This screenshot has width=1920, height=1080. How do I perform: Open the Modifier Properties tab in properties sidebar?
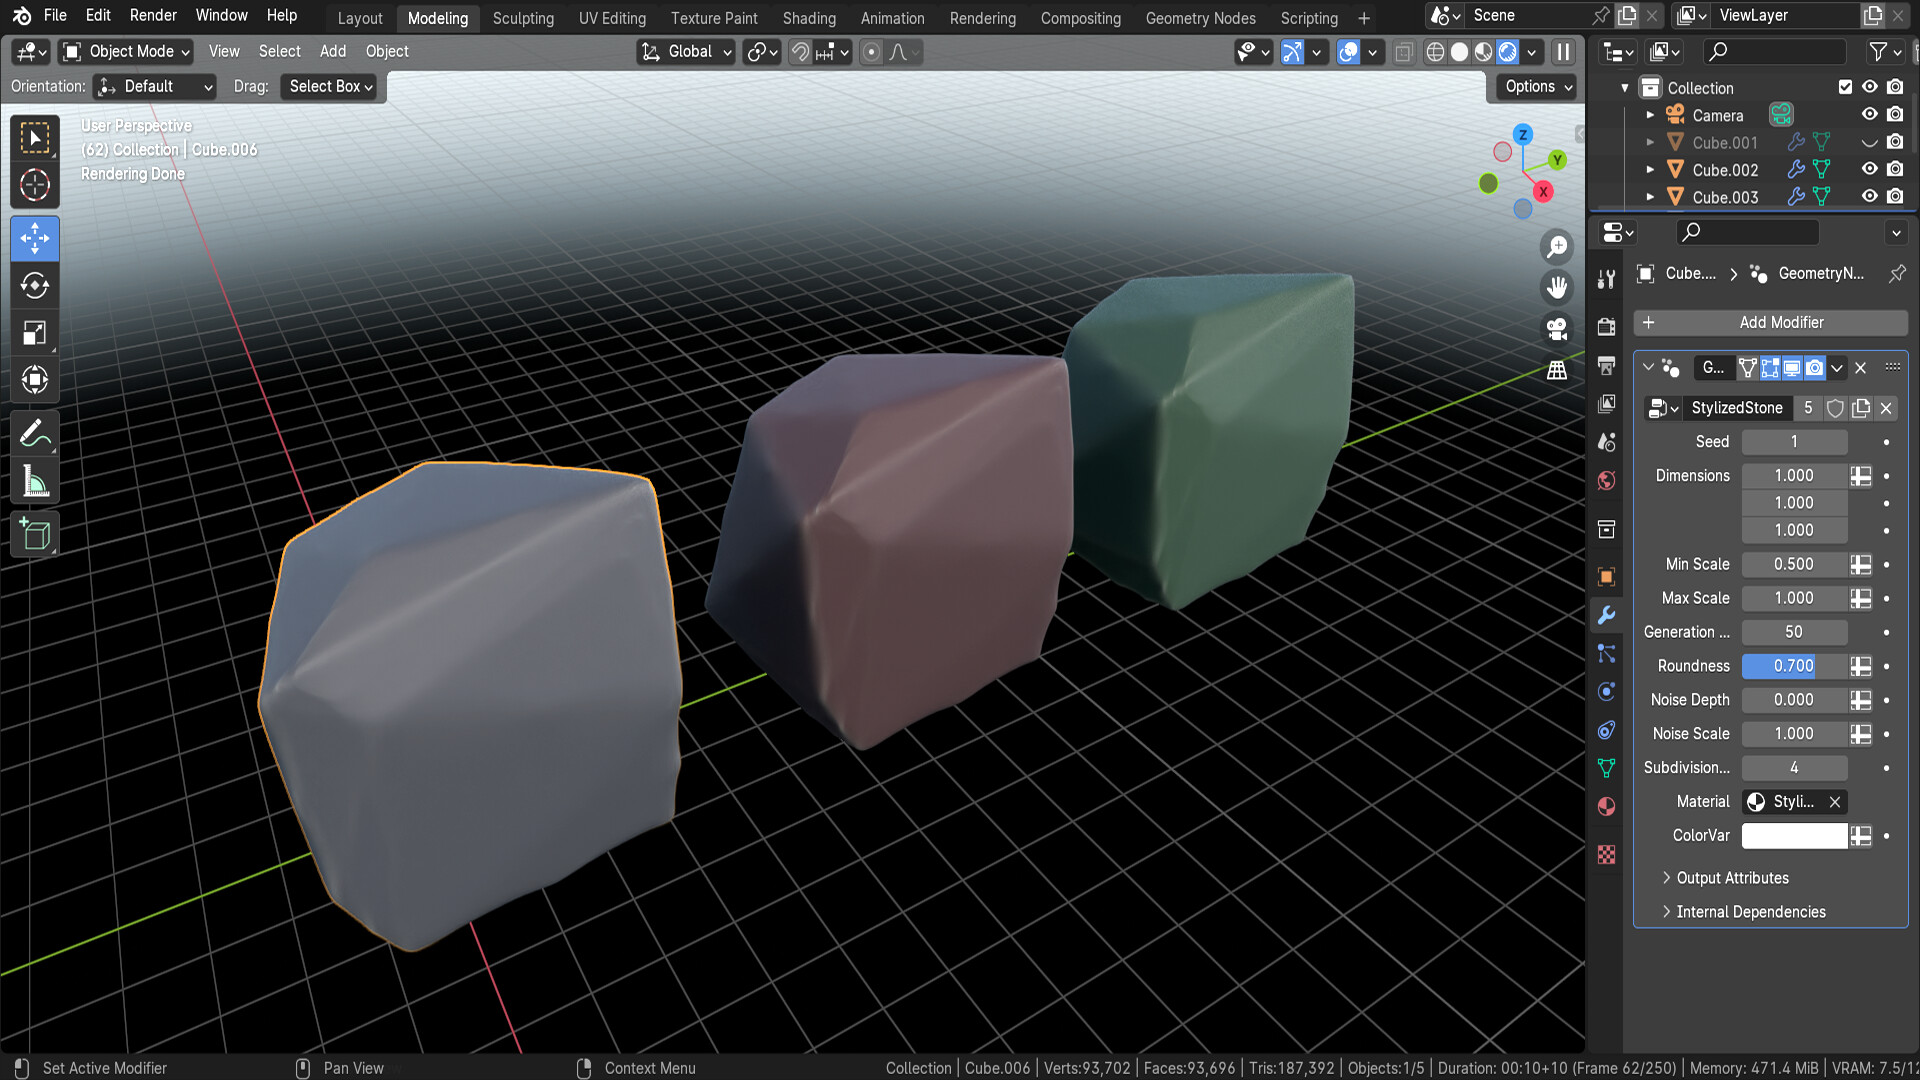(x=1606, y=615)
